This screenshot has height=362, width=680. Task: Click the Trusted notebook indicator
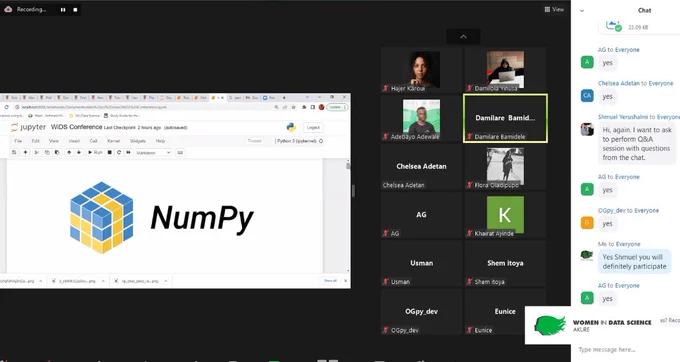click(x=255, y=141)
